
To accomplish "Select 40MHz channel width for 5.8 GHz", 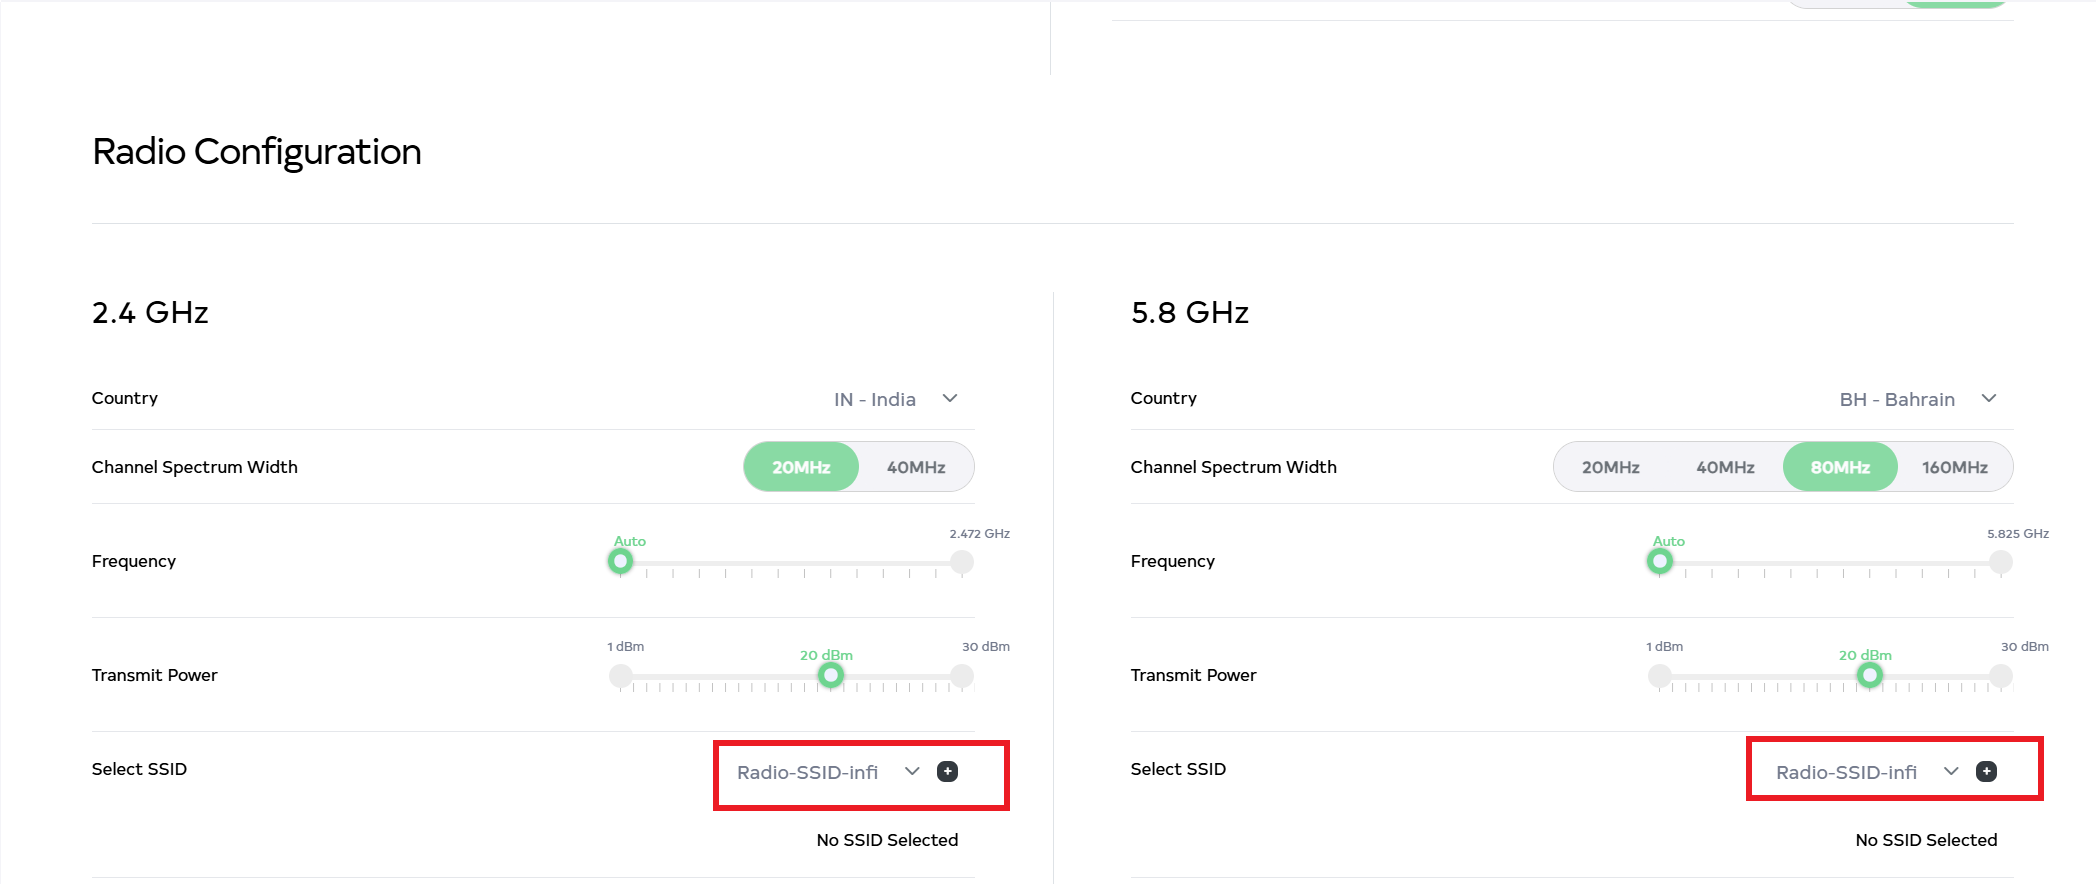I will [1725, 467].
